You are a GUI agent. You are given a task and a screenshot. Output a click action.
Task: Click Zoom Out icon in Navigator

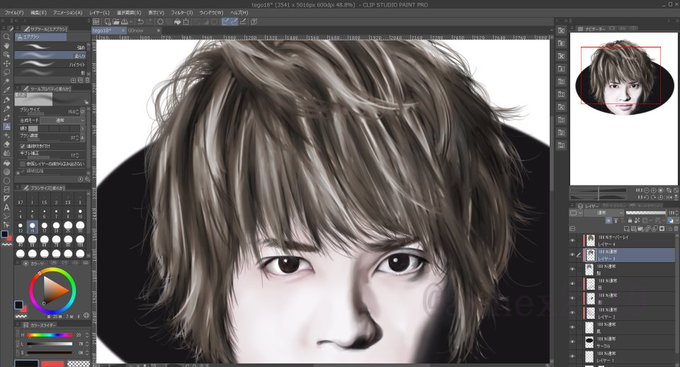pyautogui.click(x=646, y=190)
